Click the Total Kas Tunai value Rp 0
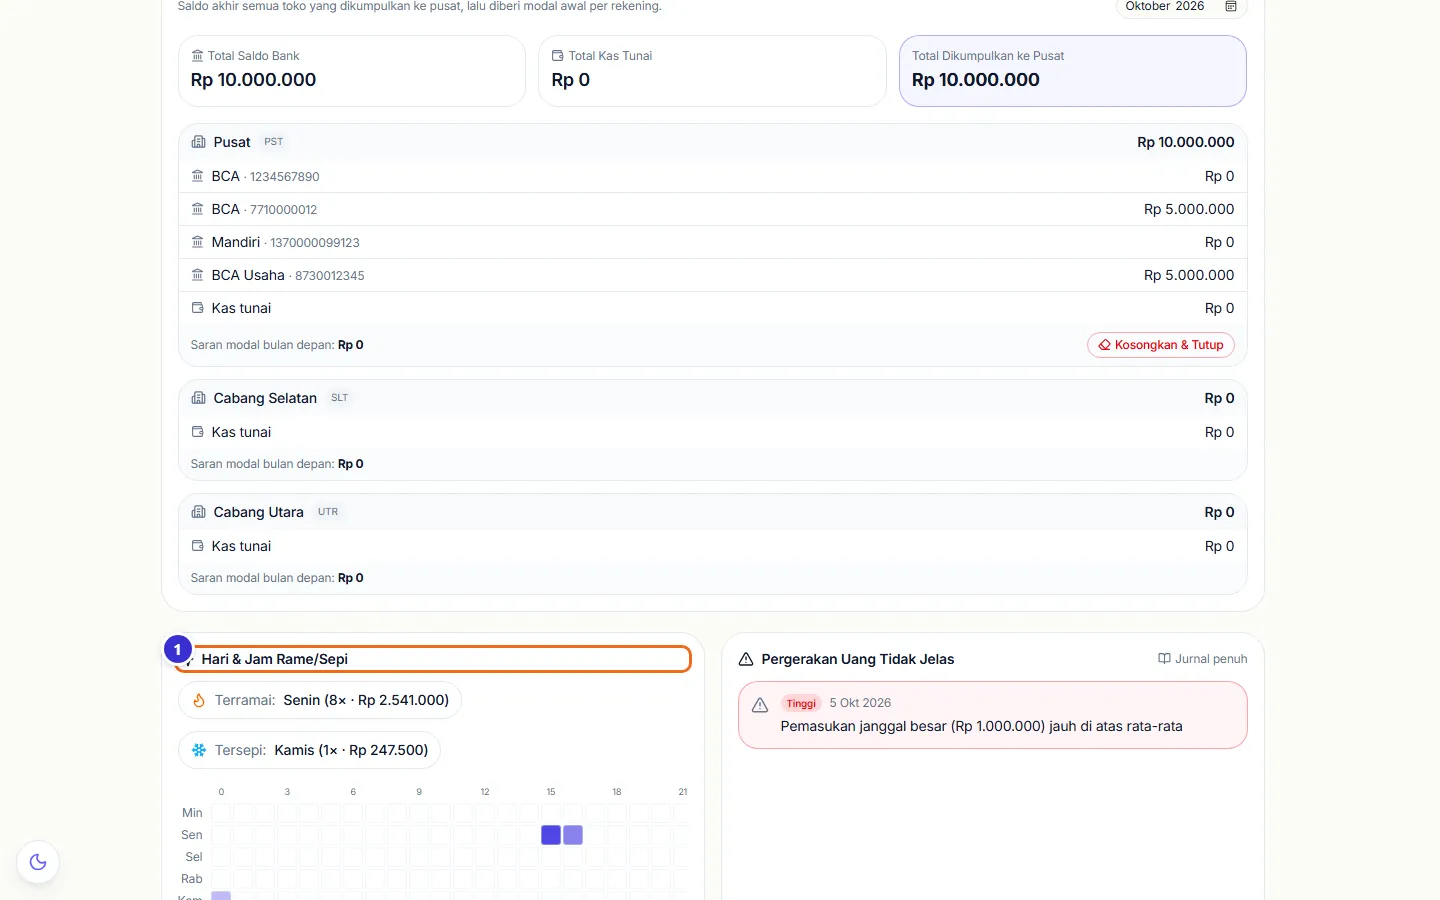 tap(571, 80)
